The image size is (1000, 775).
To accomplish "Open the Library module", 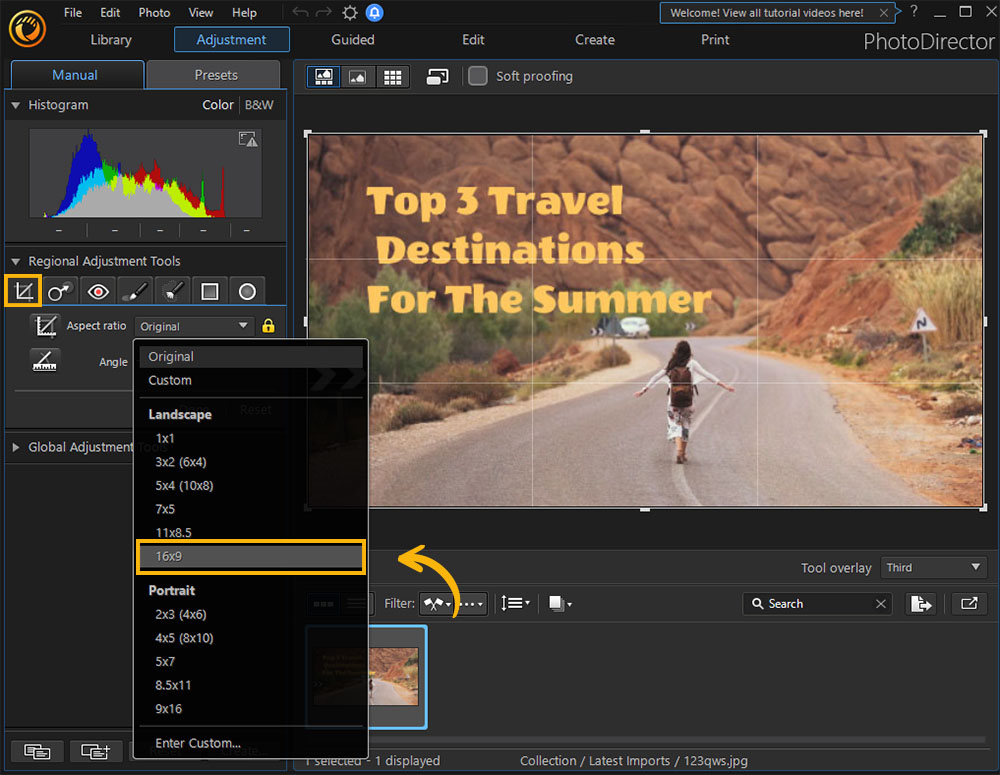I will point(110,40).
